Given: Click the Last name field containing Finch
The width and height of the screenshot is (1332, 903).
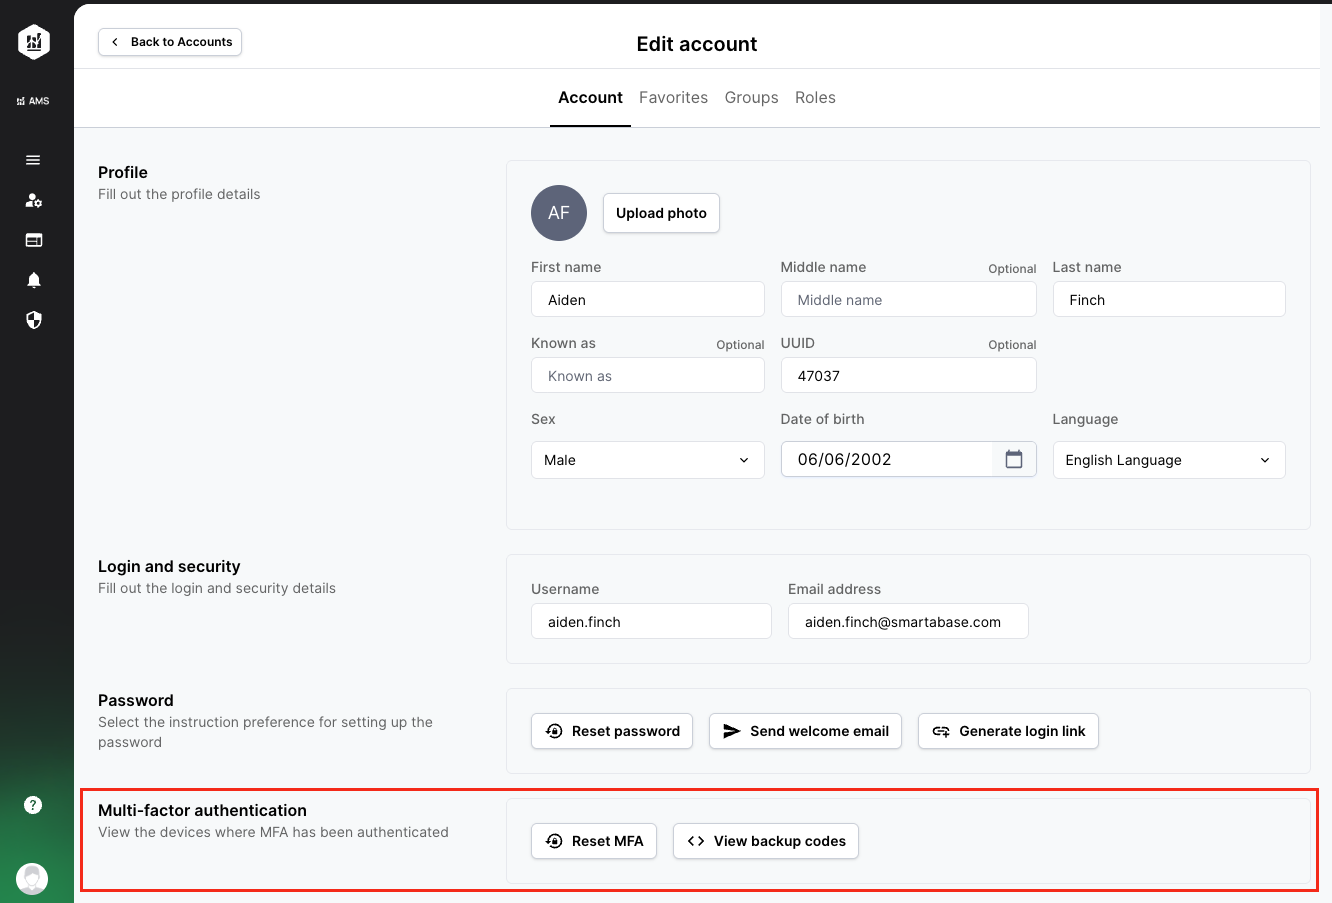Looking at the screenshot, I should coord(1169,299).
